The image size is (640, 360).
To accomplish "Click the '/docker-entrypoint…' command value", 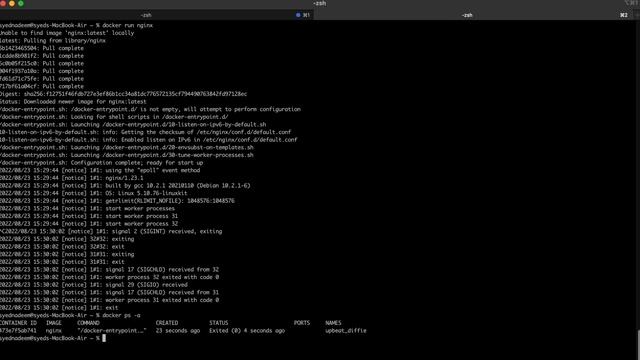I will point(112,331).
